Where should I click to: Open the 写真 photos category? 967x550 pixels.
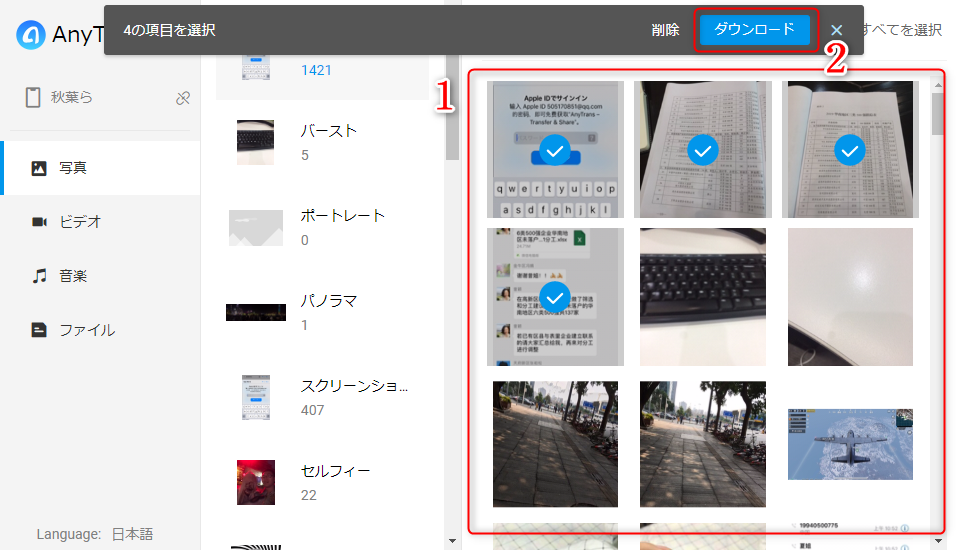101,168
